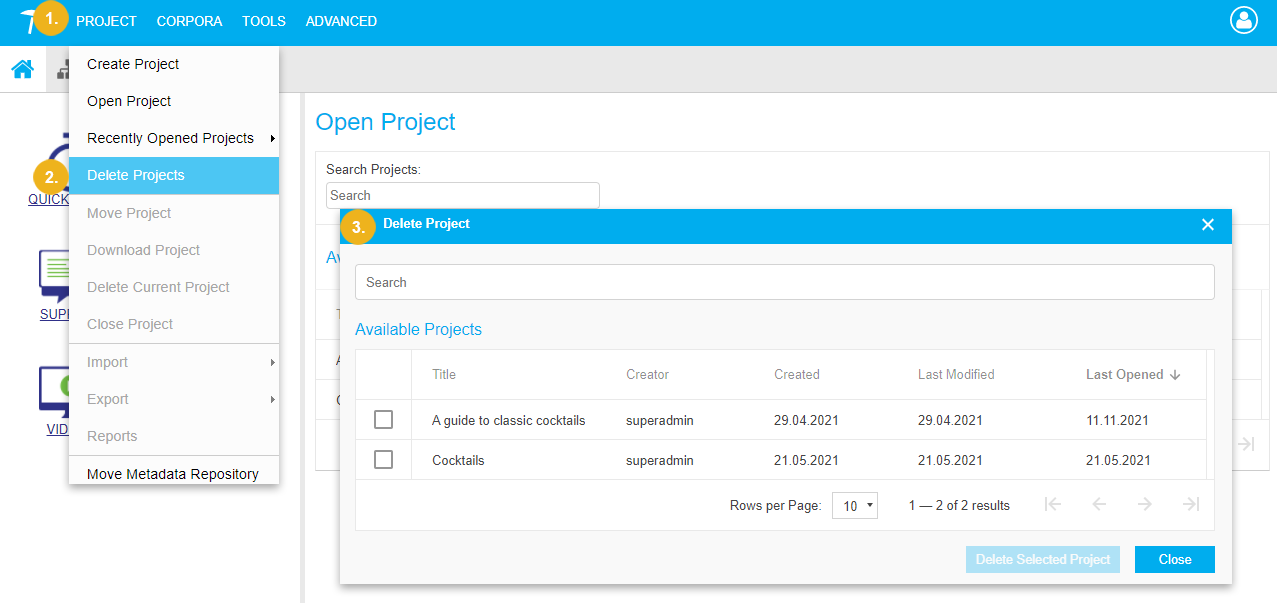This screenshot has height=603, width=1277.
Task: Expand the Import submenu
Action: pyautogui.click(x=173, y=362)
